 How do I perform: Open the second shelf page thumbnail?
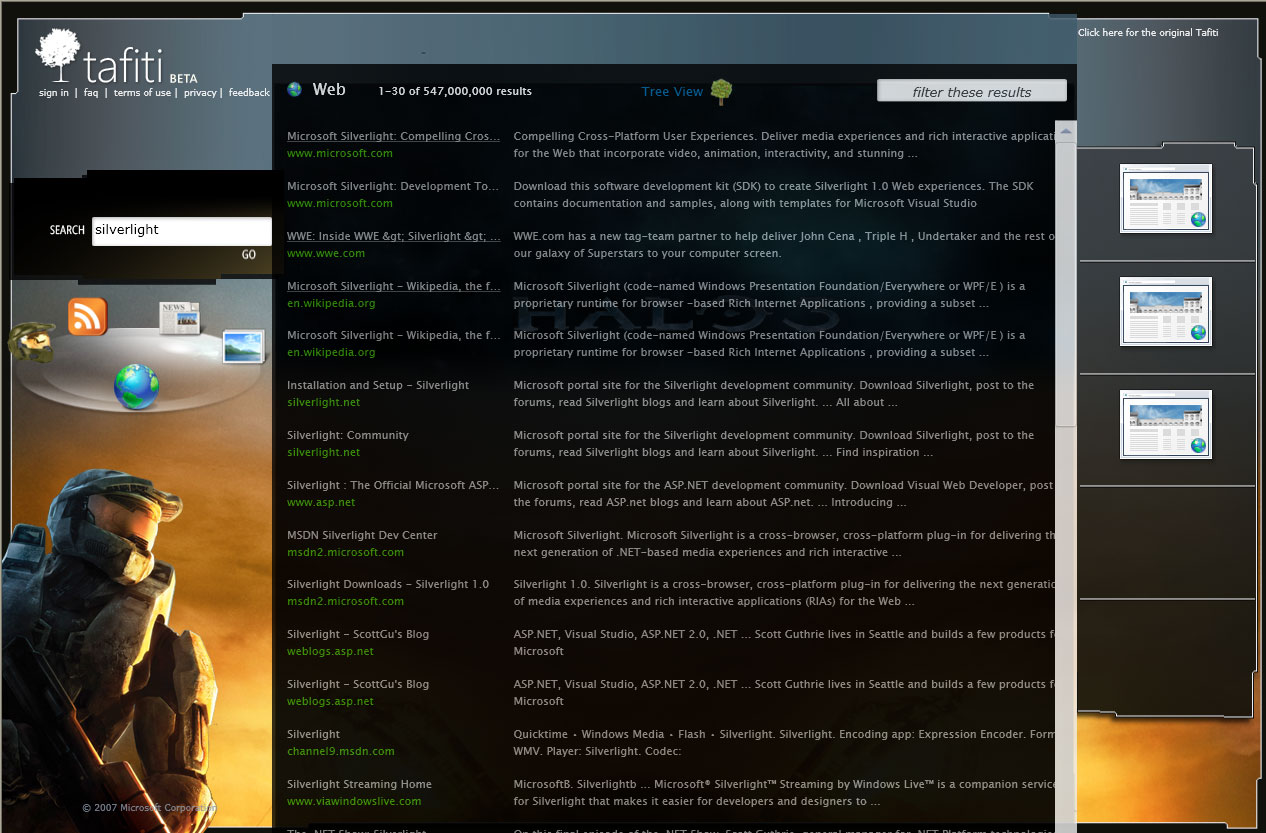[1166, 312]
